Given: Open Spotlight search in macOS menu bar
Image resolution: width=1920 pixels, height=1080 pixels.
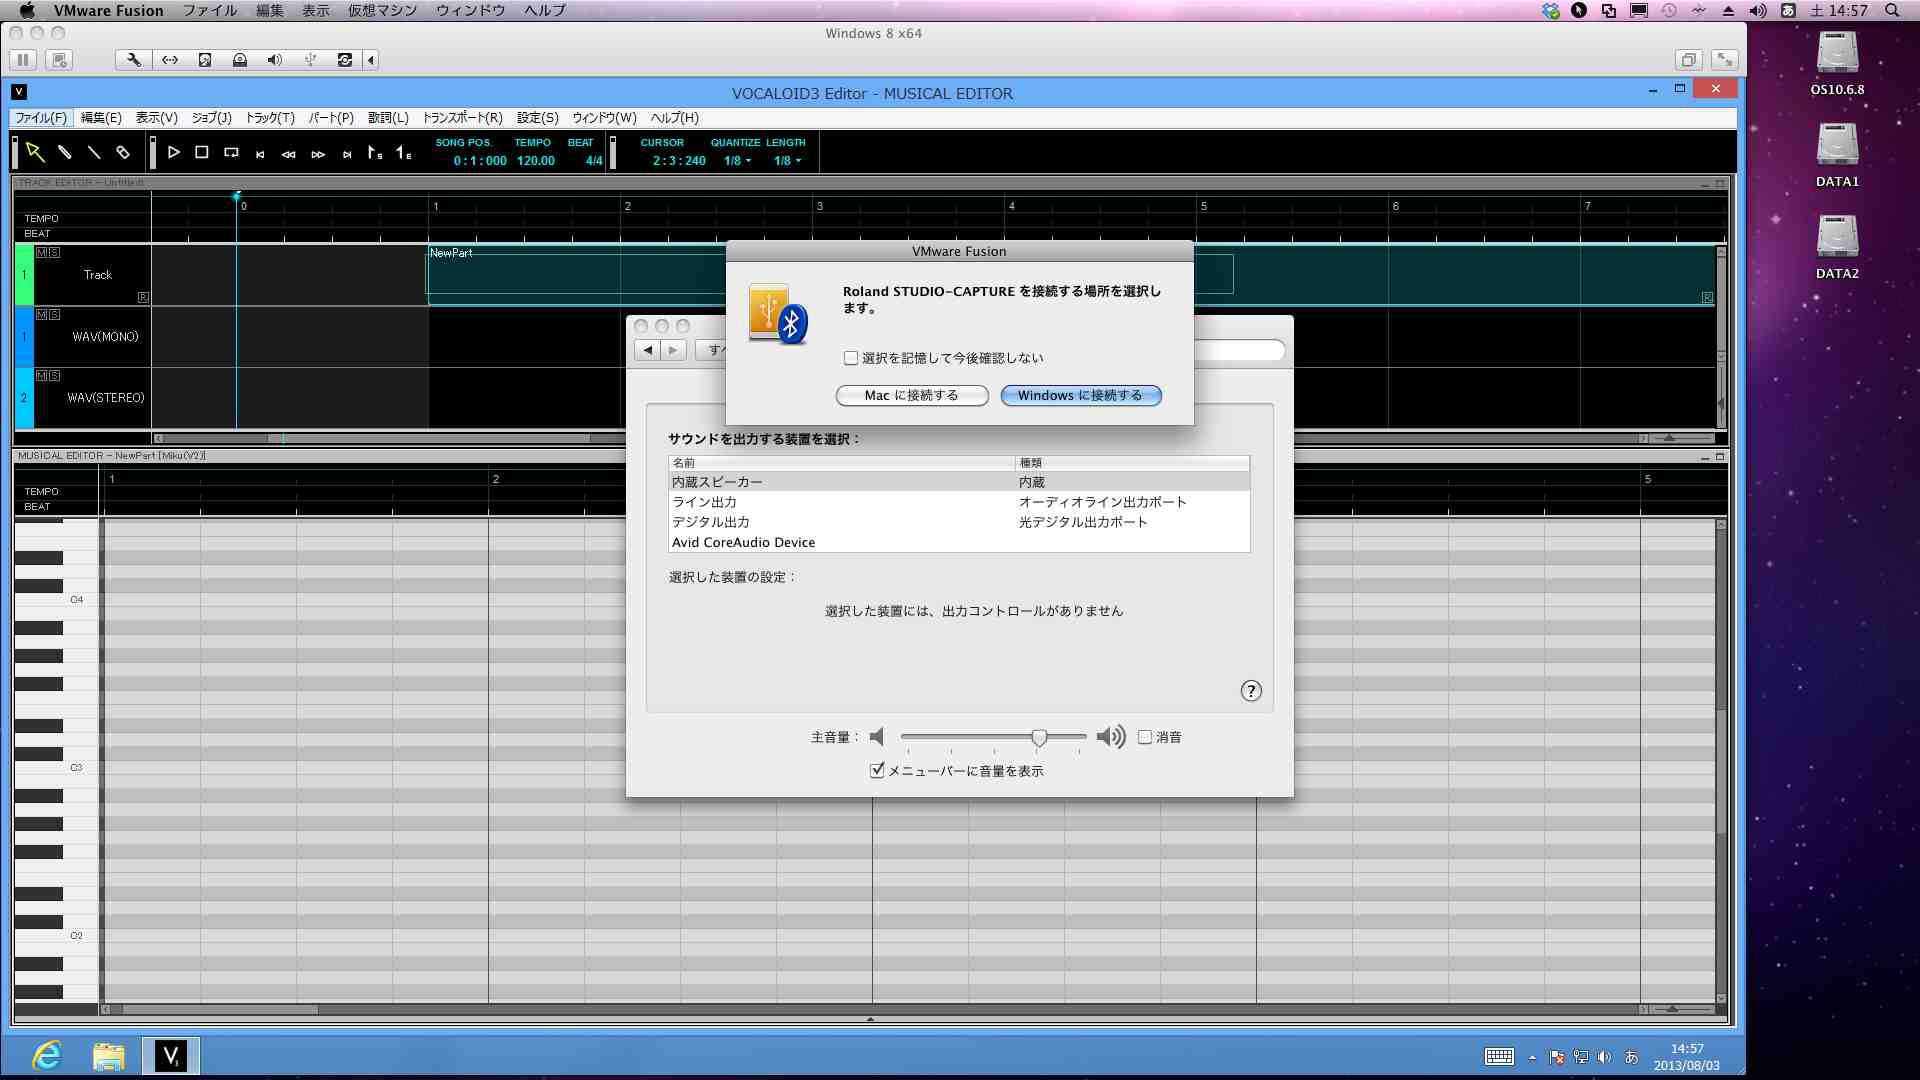Looking at the screenshot, I should click(x=1891, y=10).
